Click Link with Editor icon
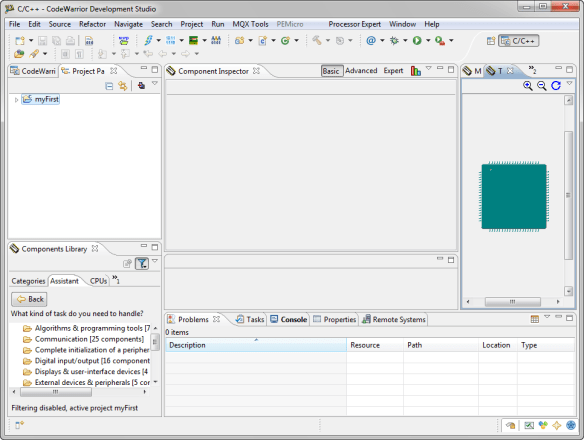 click(x=123, y=86)
